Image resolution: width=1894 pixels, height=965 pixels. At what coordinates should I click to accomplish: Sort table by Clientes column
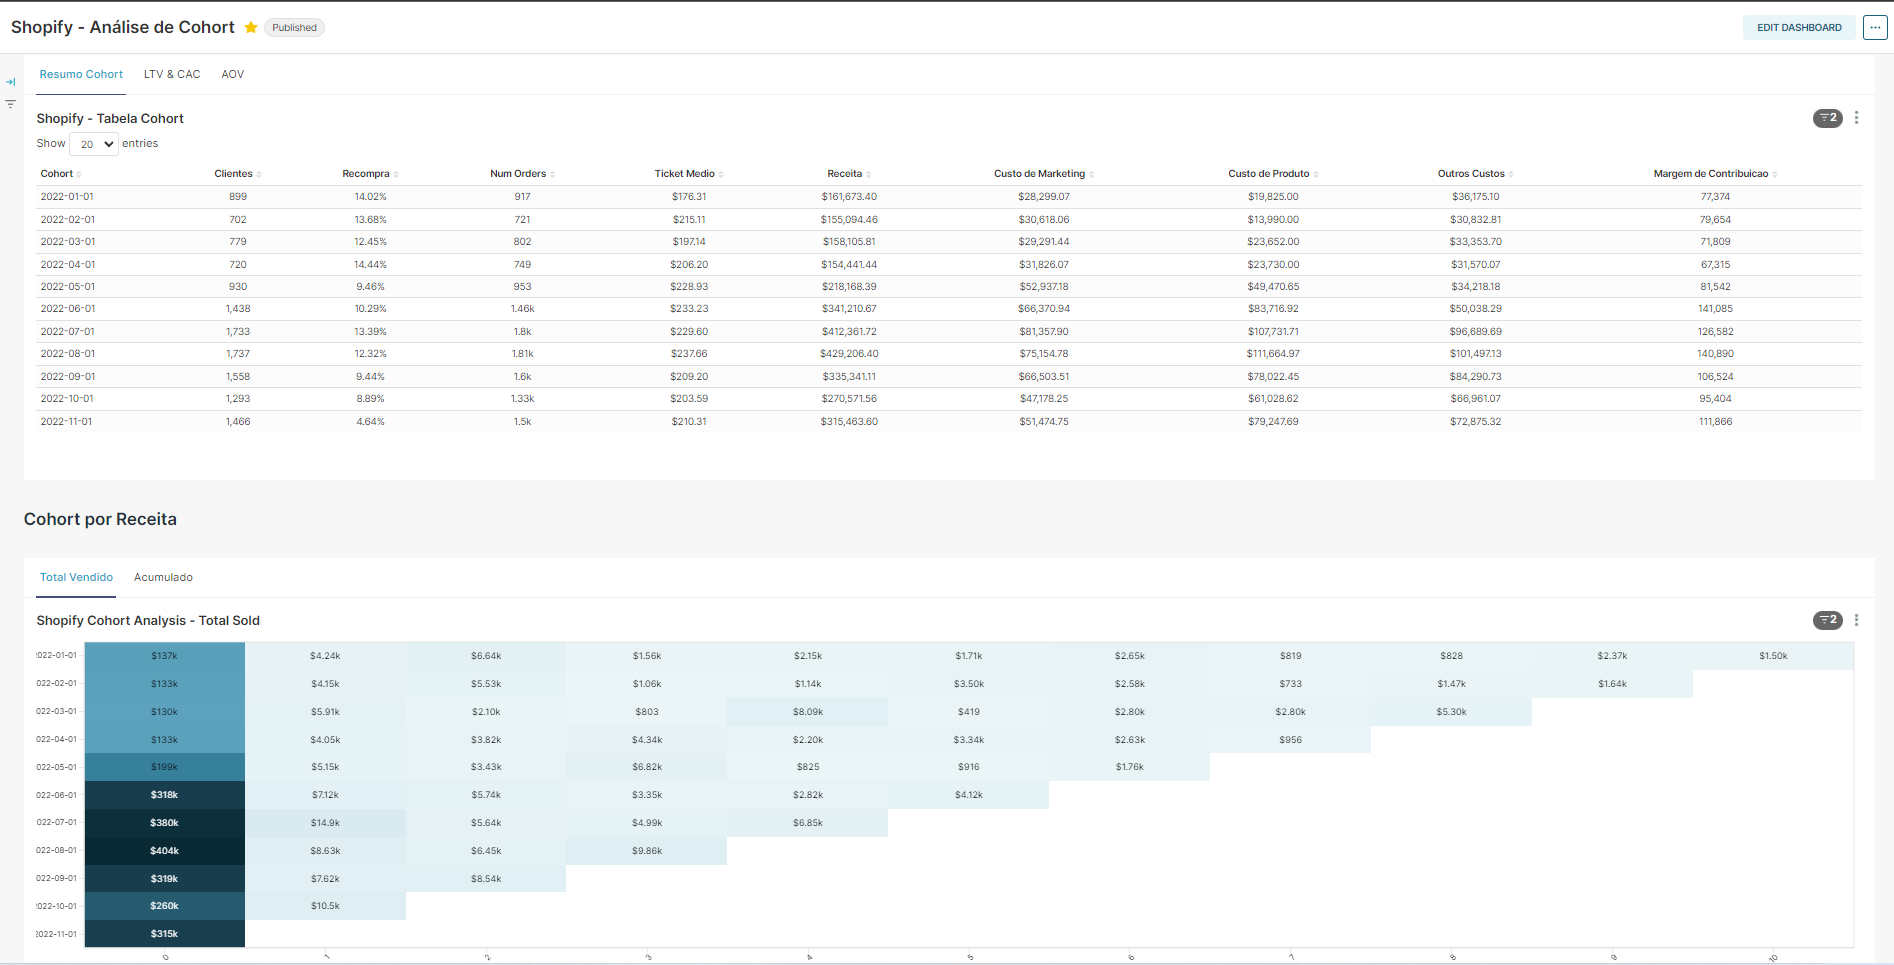point(238,174)
